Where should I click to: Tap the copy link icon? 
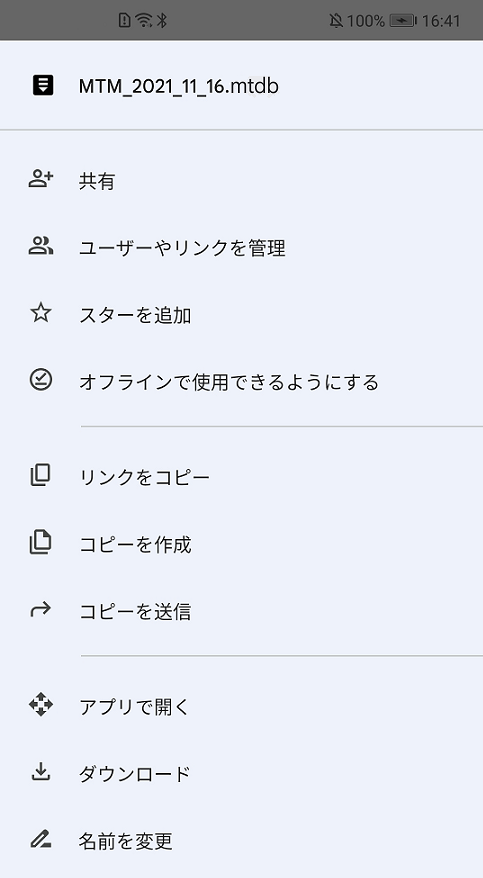[40, 475]
